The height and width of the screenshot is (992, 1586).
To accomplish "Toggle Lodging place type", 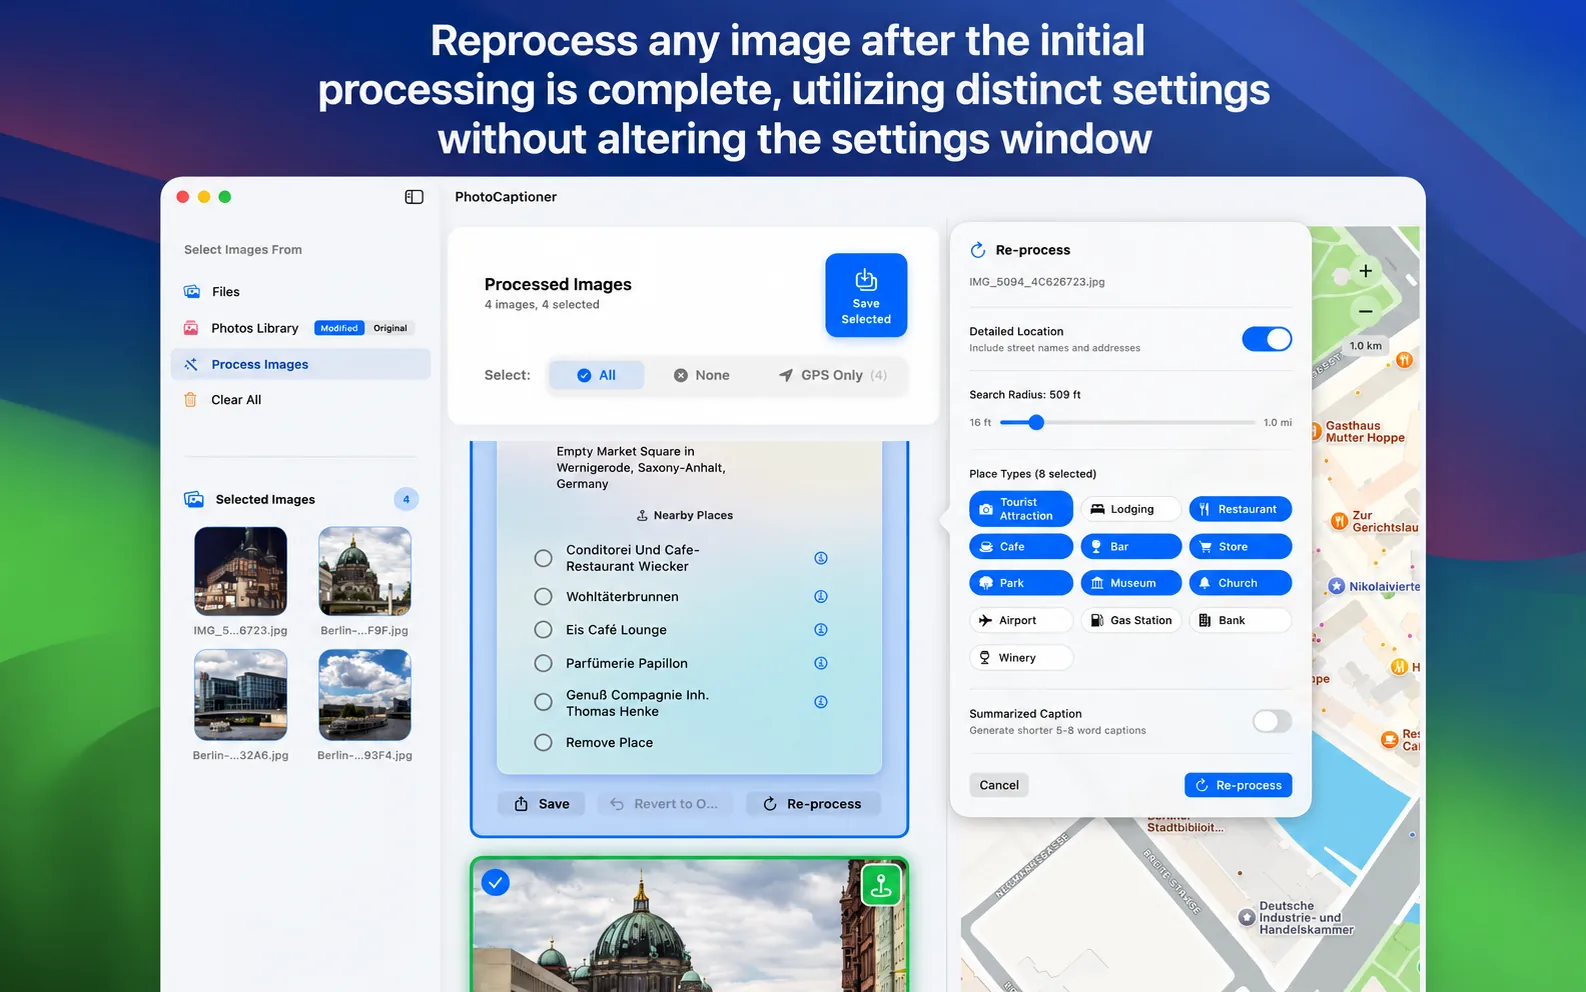I will [x=1130, y=509].
